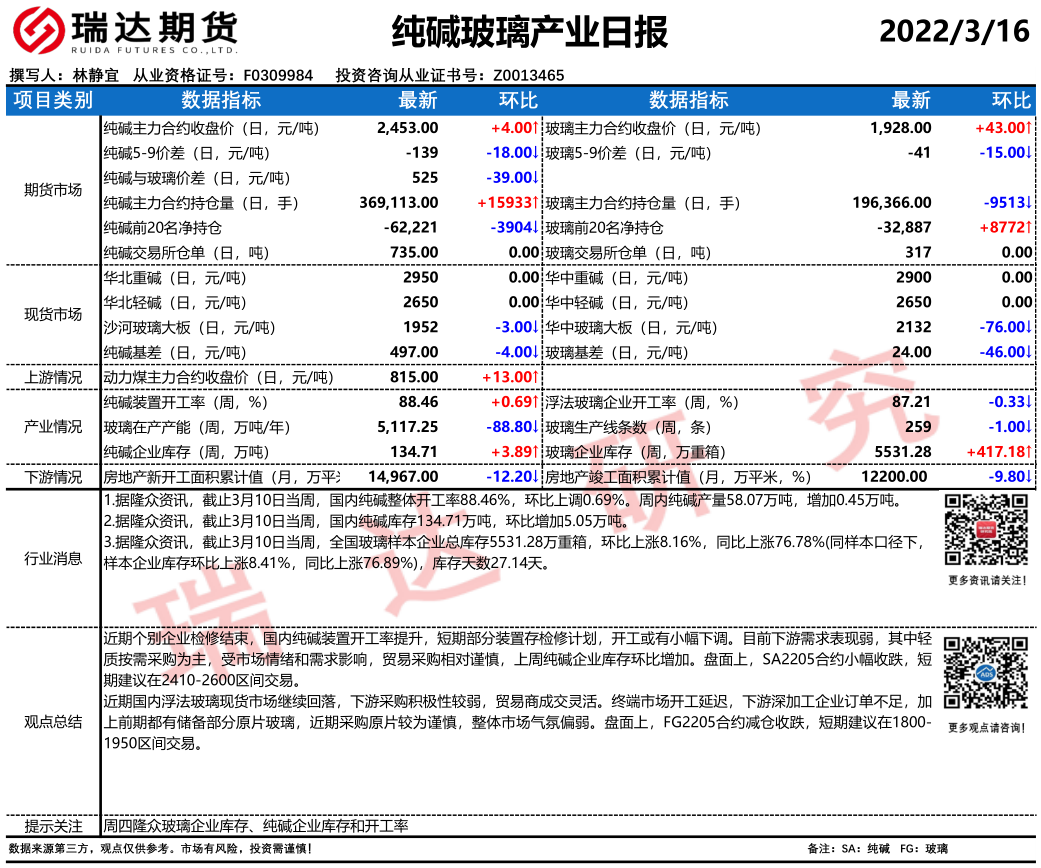Select the left 数据指标 column header
1041x868 pixels.
point(221,100)
